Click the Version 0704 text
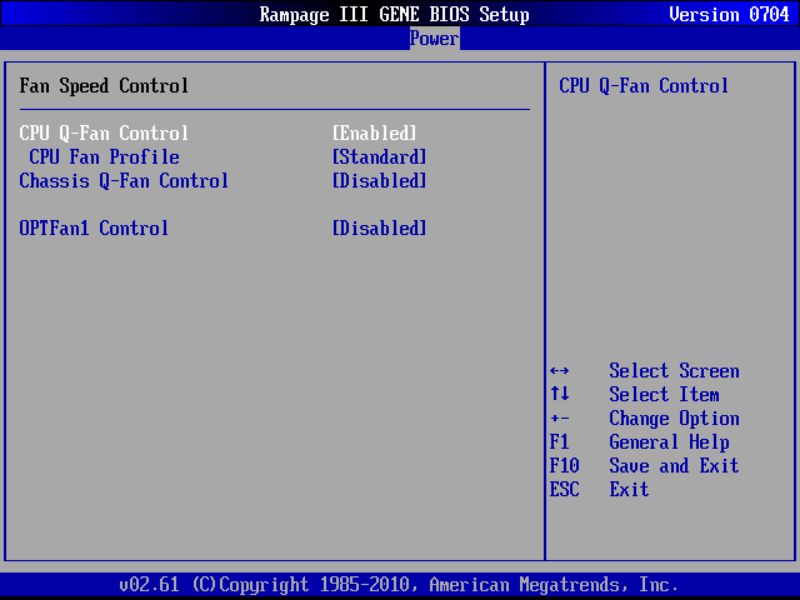Viewport: 800px width, 600px height. (729, 14)
